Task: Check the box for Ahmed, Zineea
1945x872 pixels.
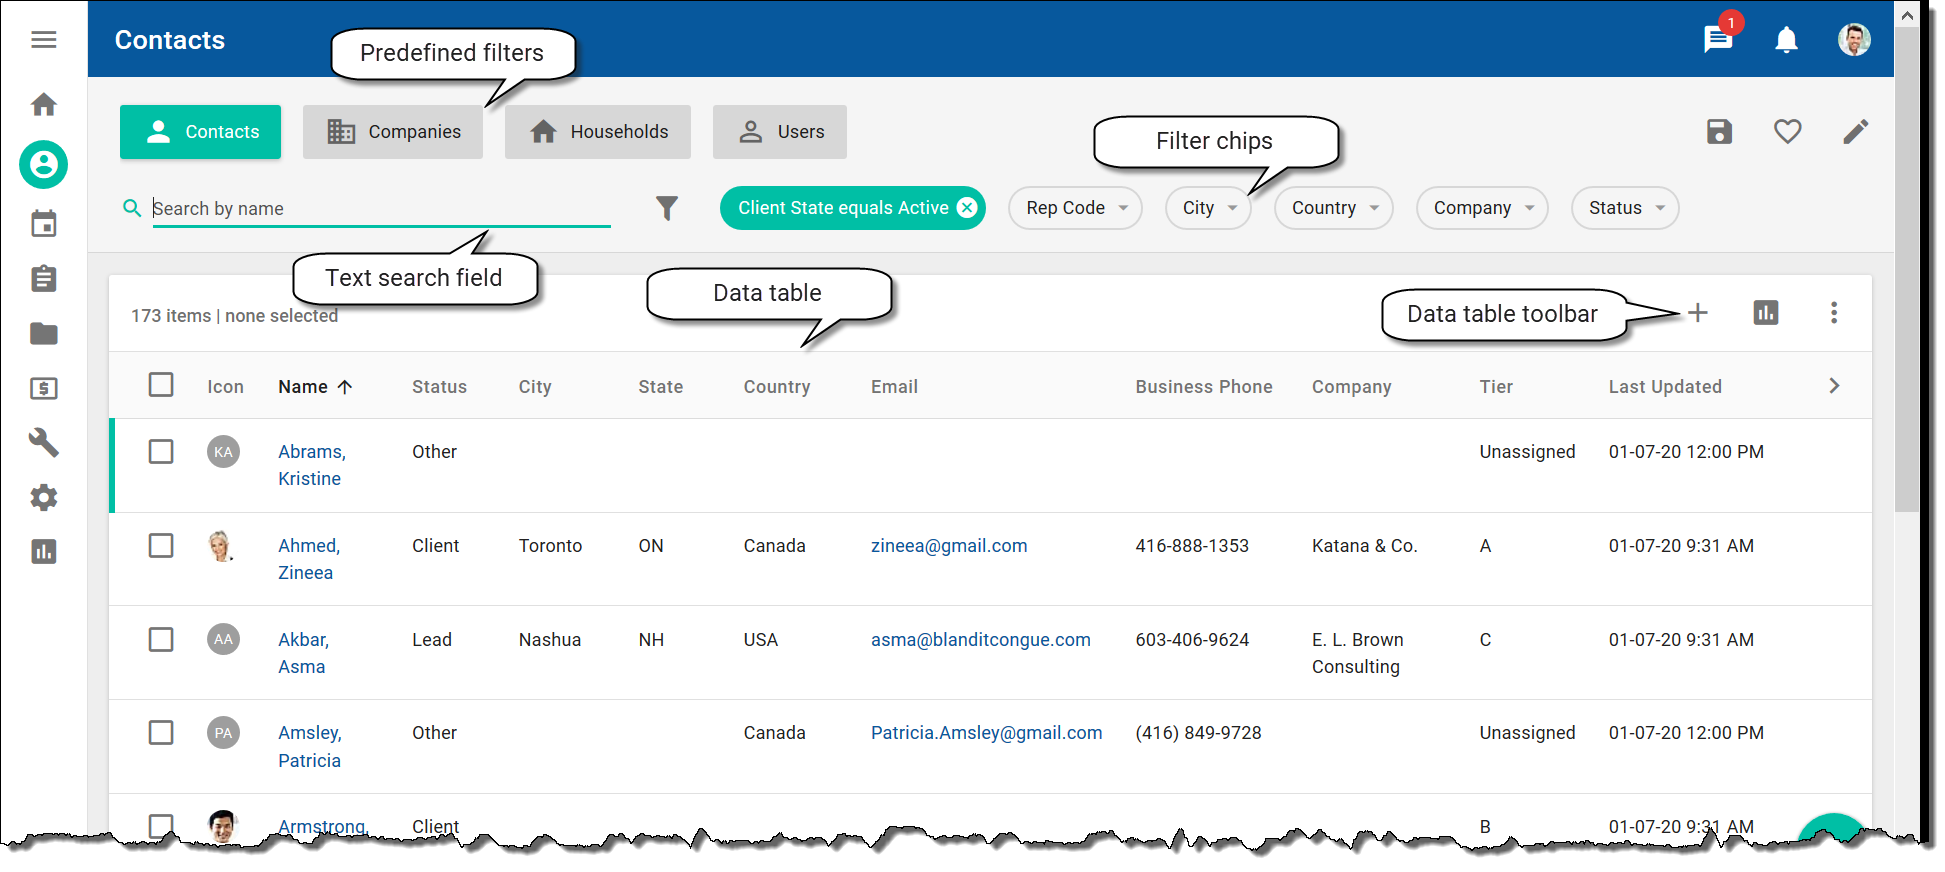Action: pyautogui.click(x=161, y=546)
